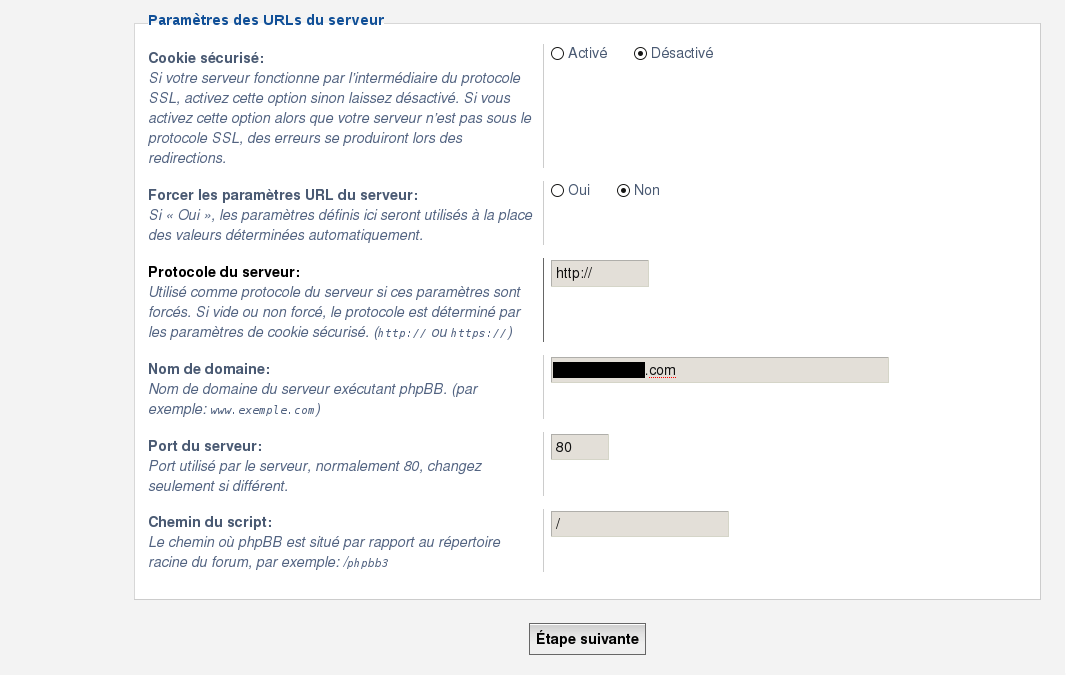Screen dimensions: 1066x675
Task: Choose Non for Forcer les paramètres URL
Action: point(623,191)
